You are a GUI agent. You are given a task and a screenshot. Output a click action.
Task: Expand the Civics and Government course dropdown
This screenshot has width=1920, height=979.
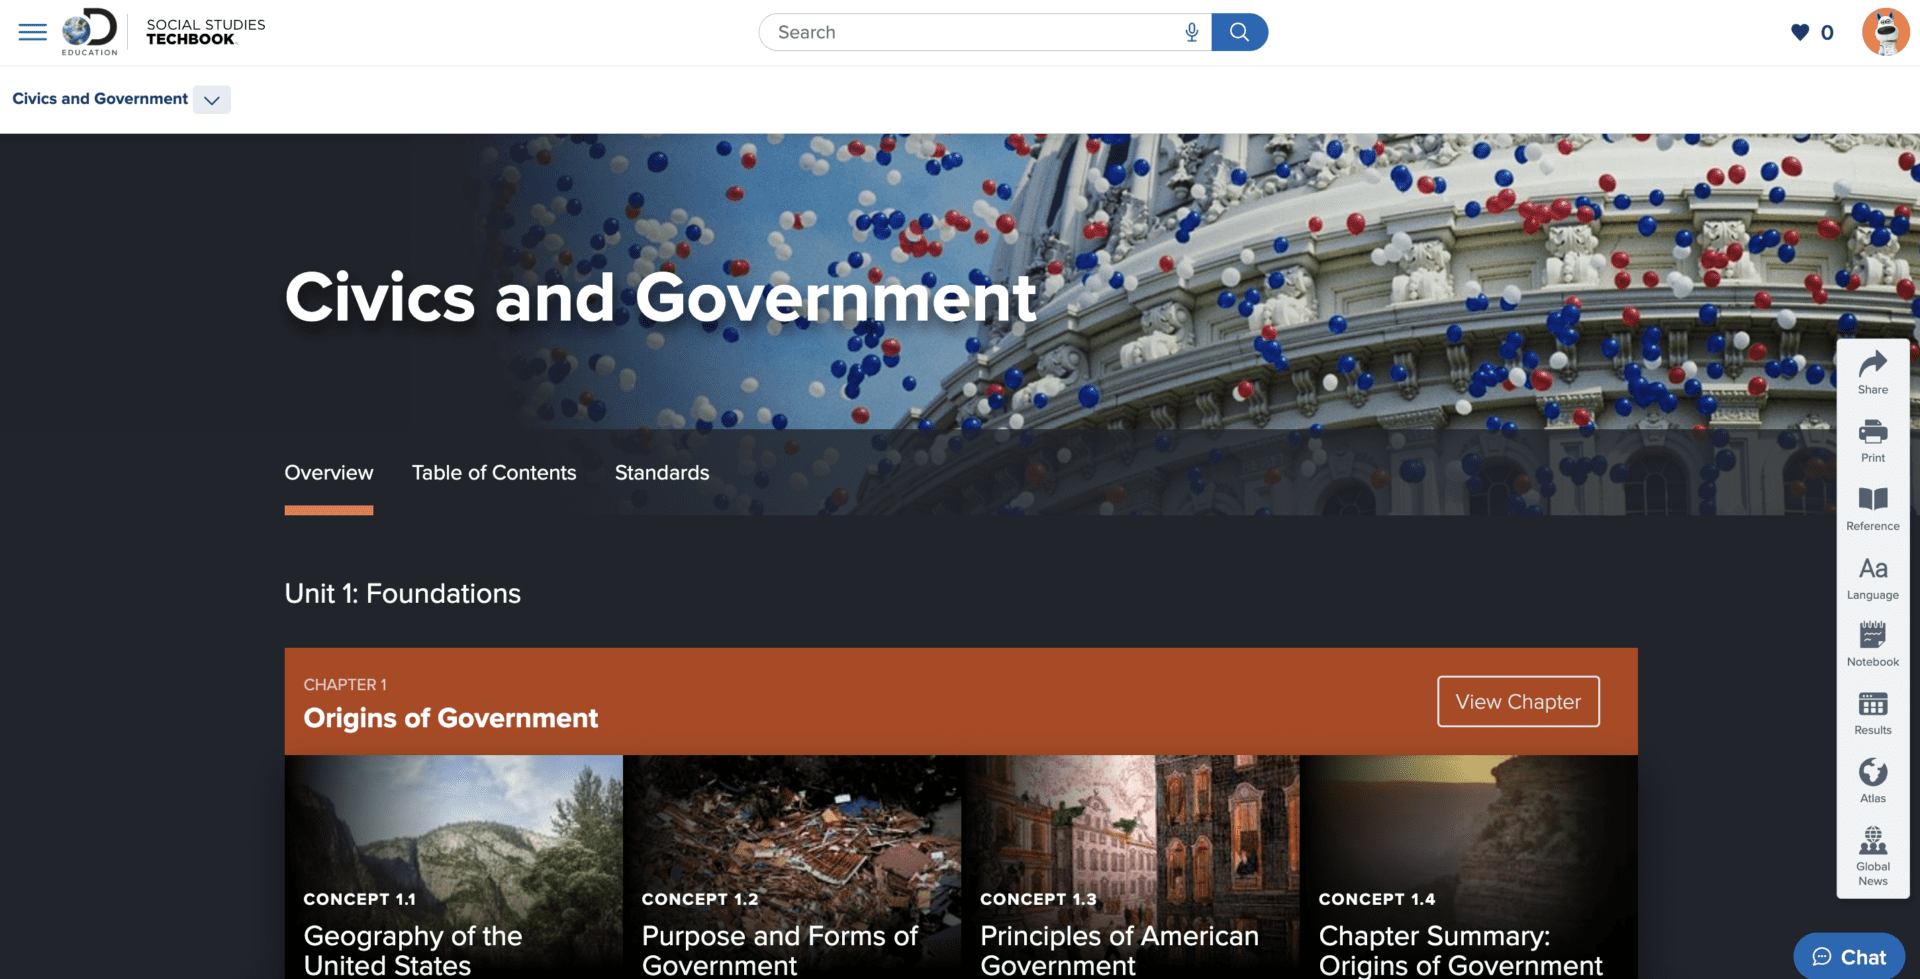211,100
